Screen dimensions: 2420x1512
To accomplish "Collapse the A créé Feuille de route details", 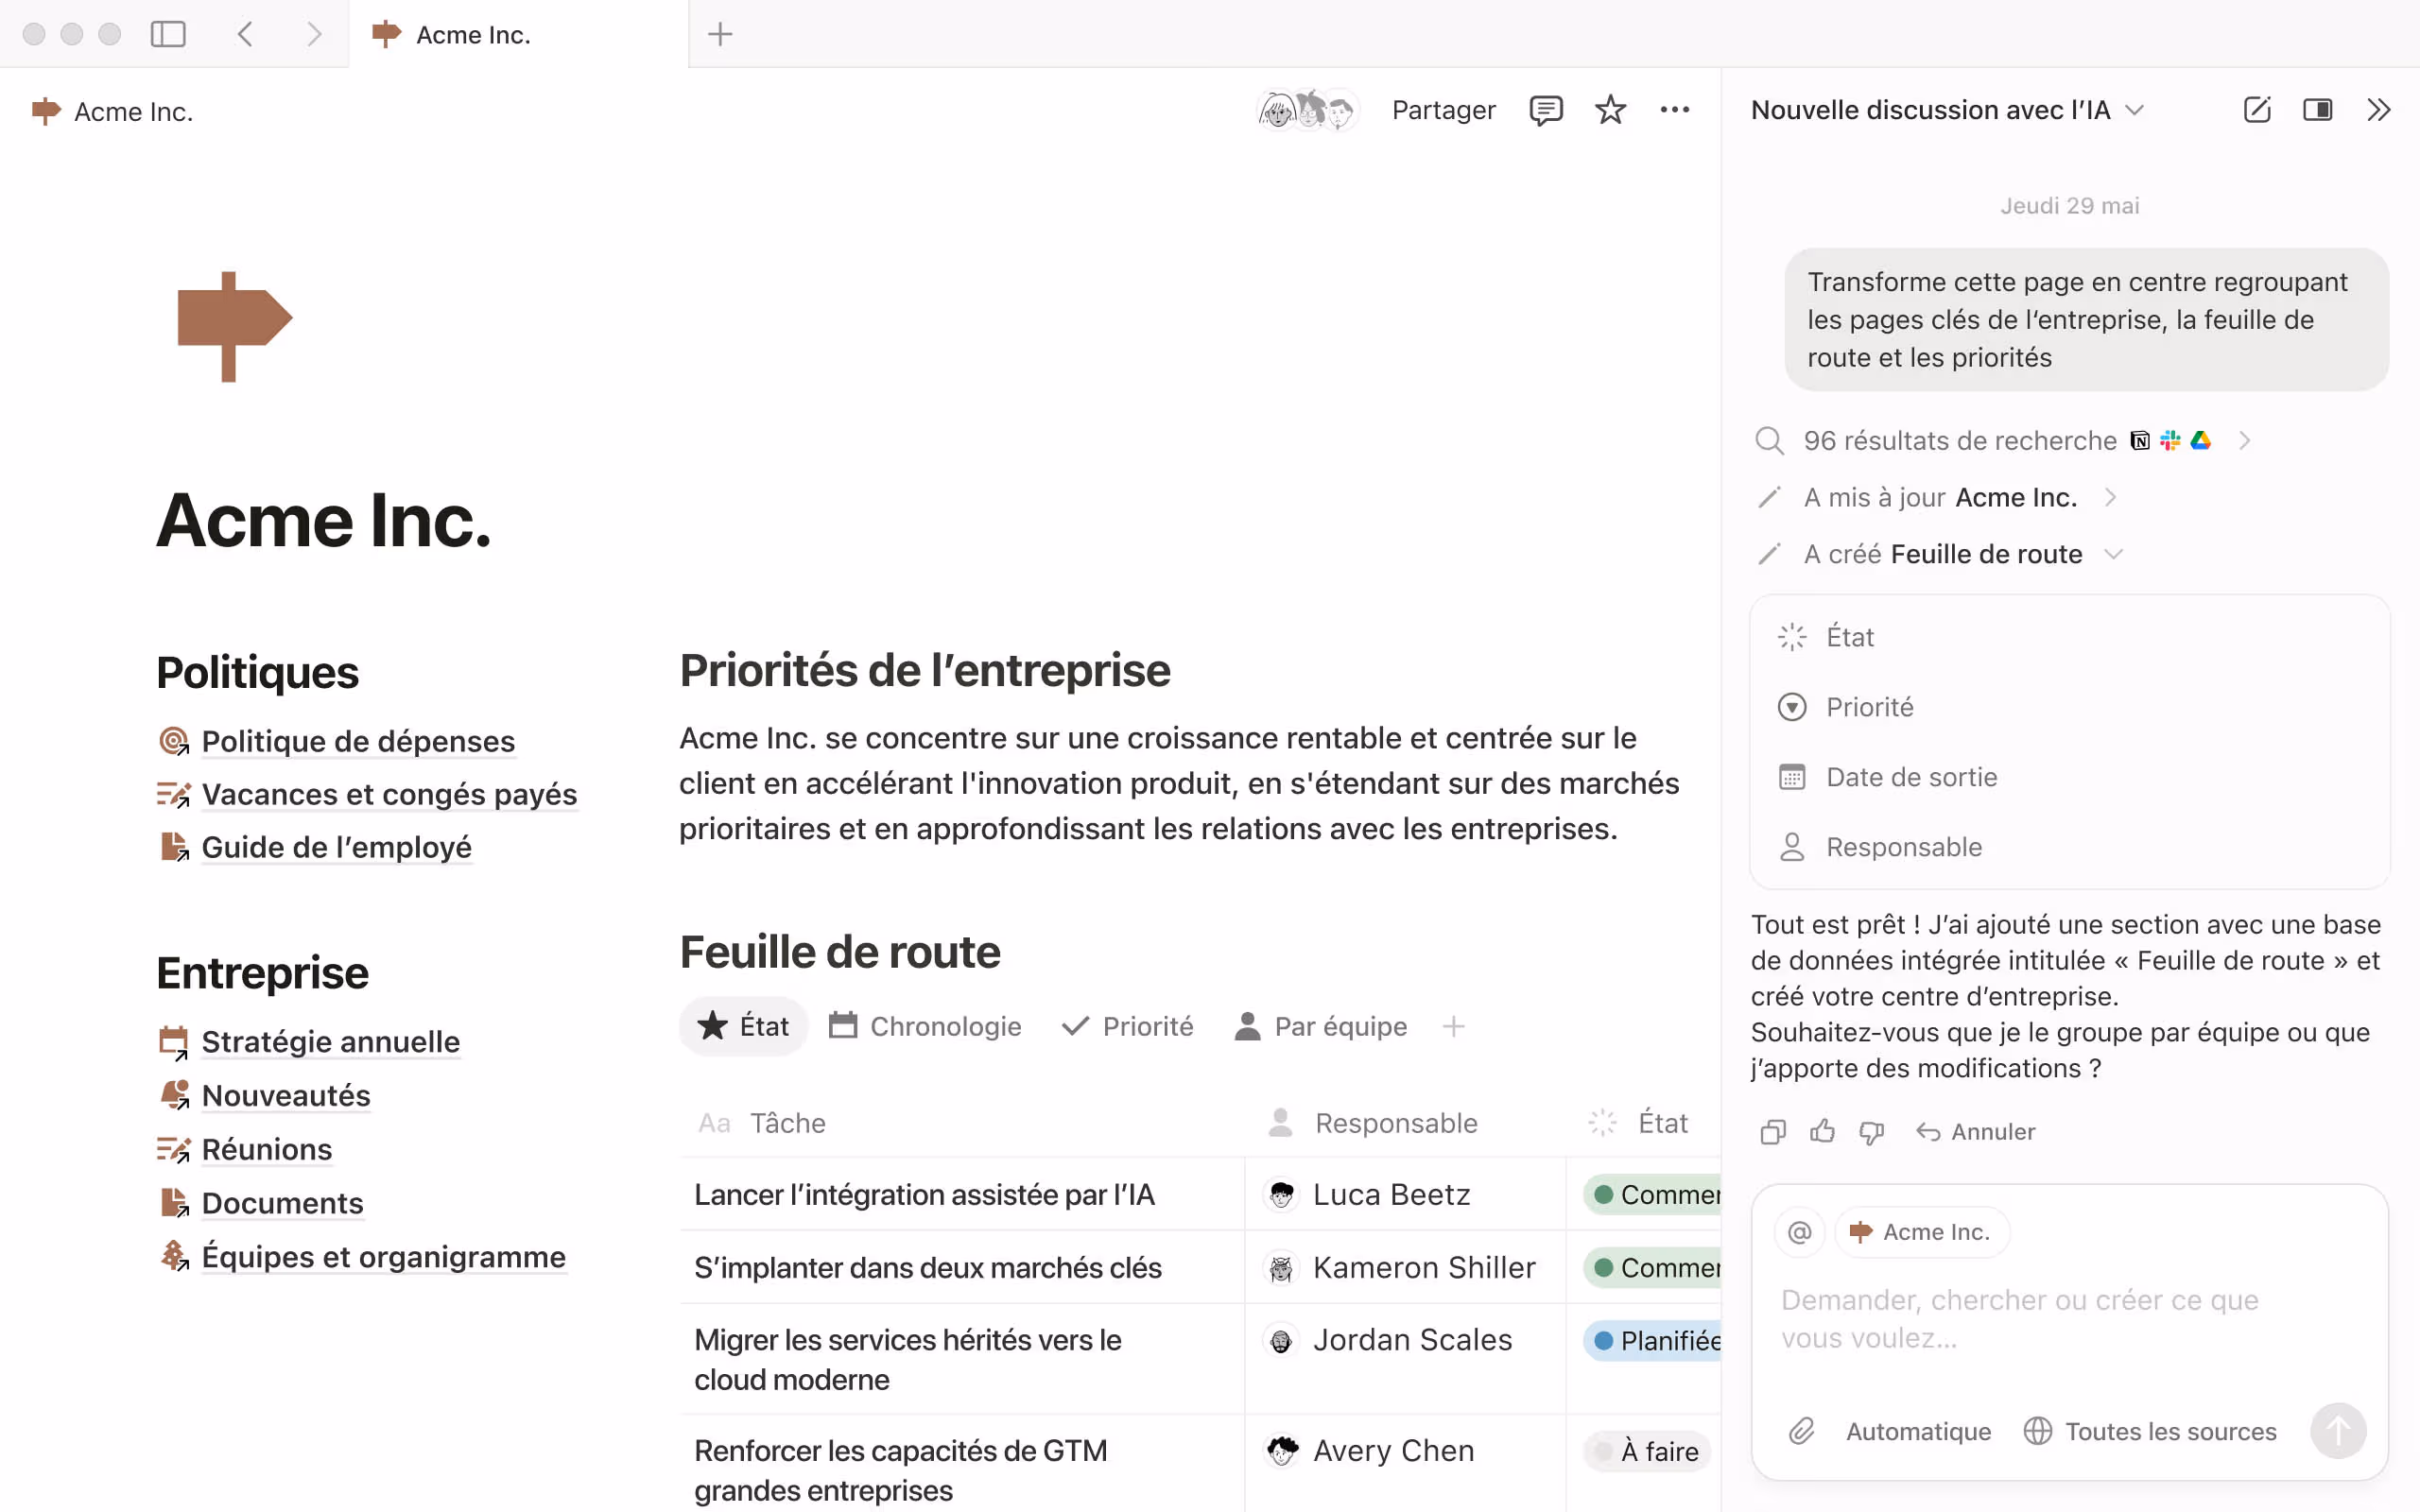I will [2113, 554].
